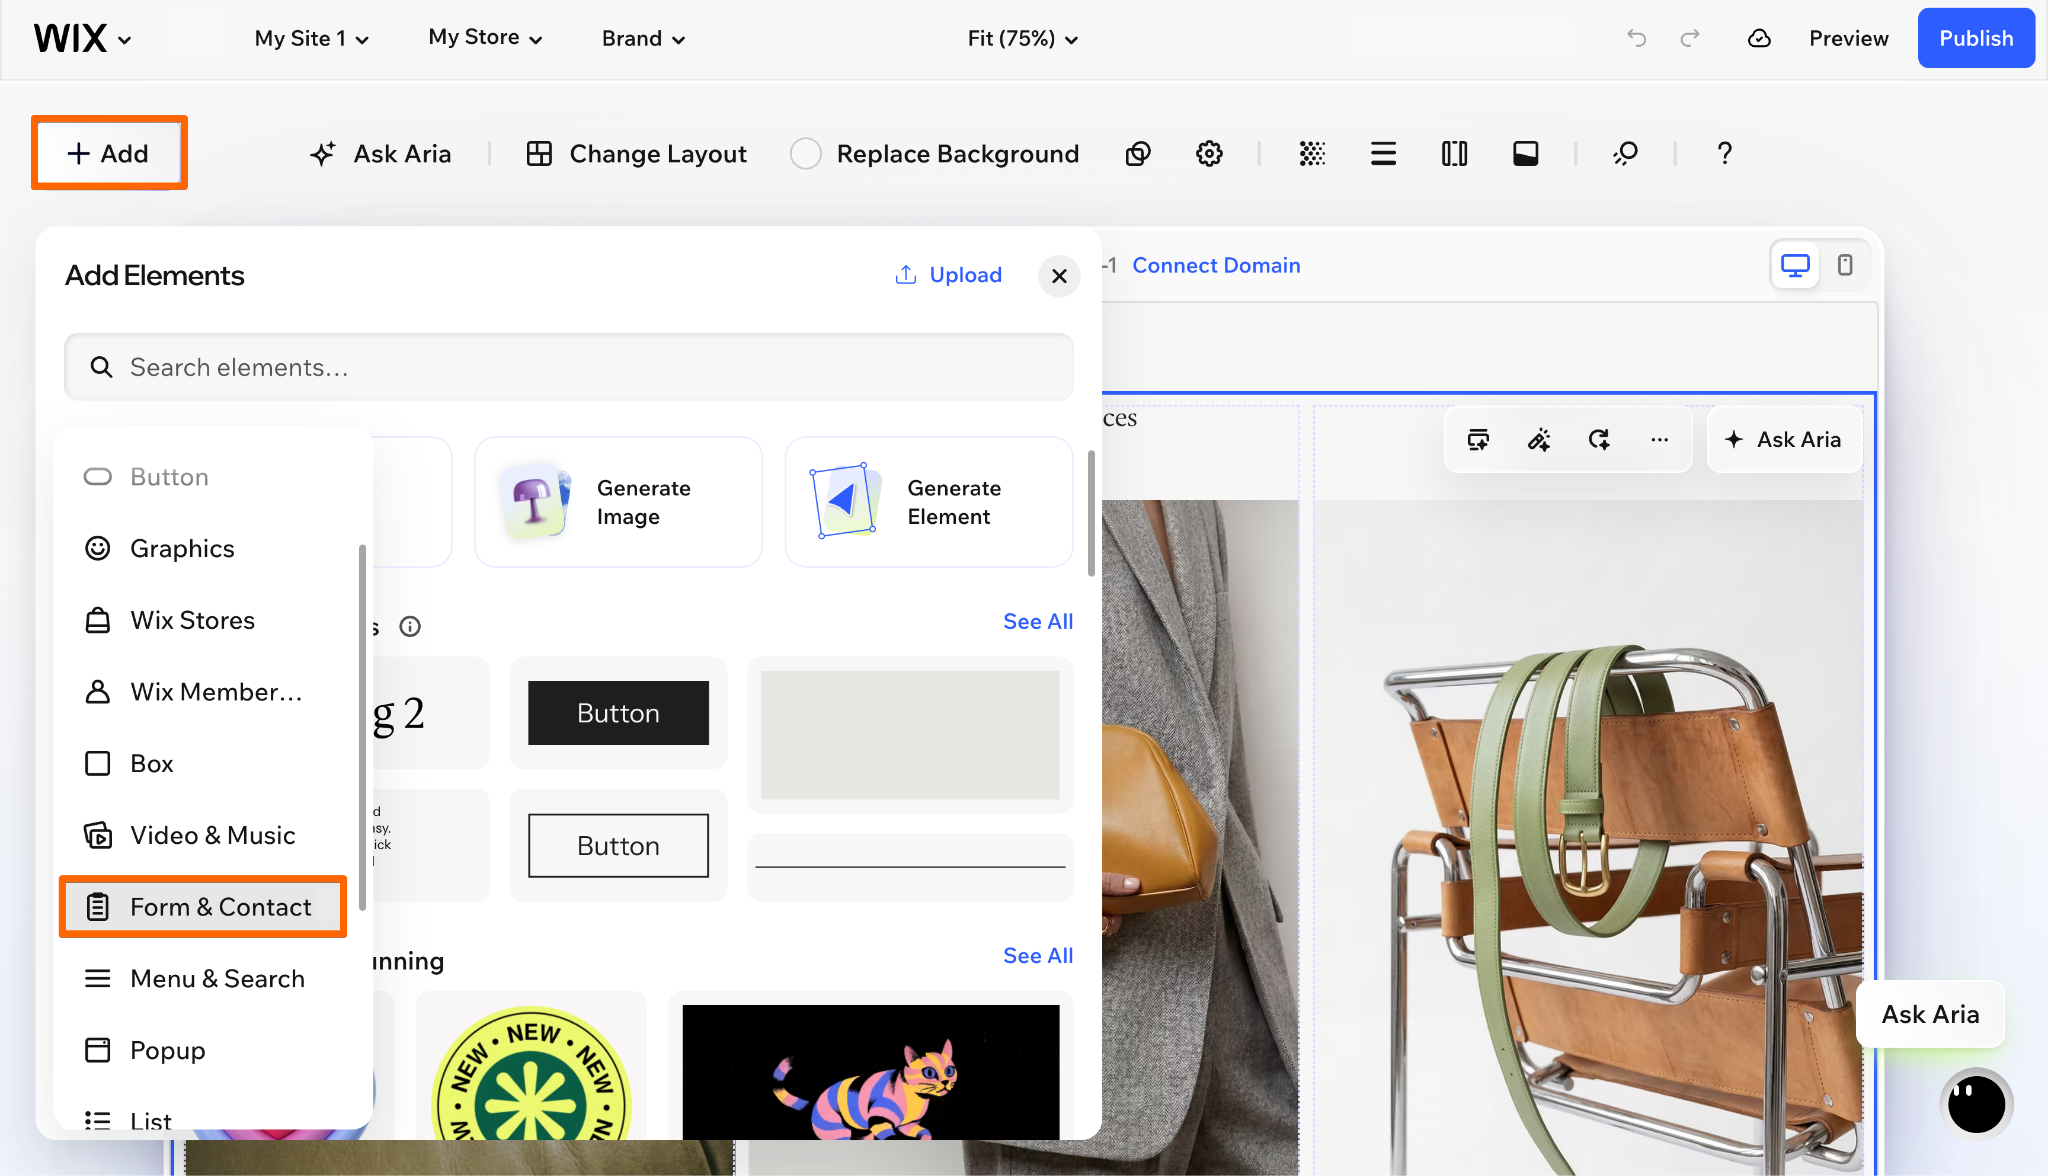The width and height of the screenshot is (2048, 1176).
Task: Click the outlined Button preset
Action: tap(618, 846)
